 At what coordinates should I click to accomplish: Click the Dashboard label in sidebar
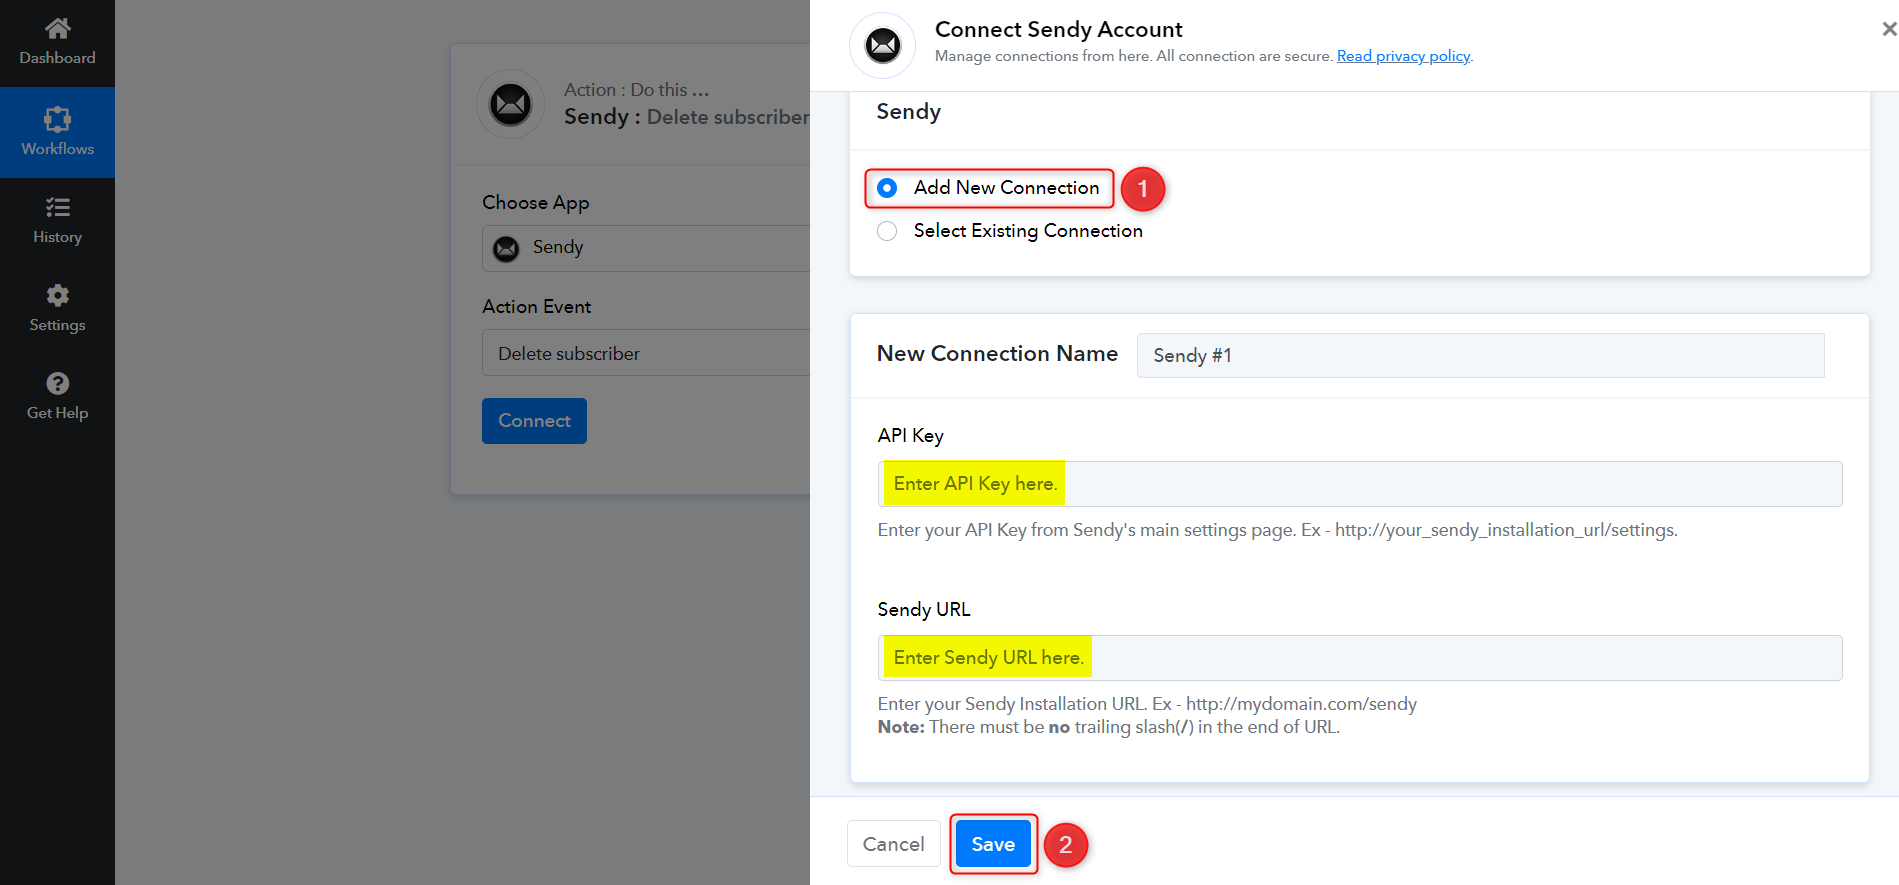click(x=58, y=58)
